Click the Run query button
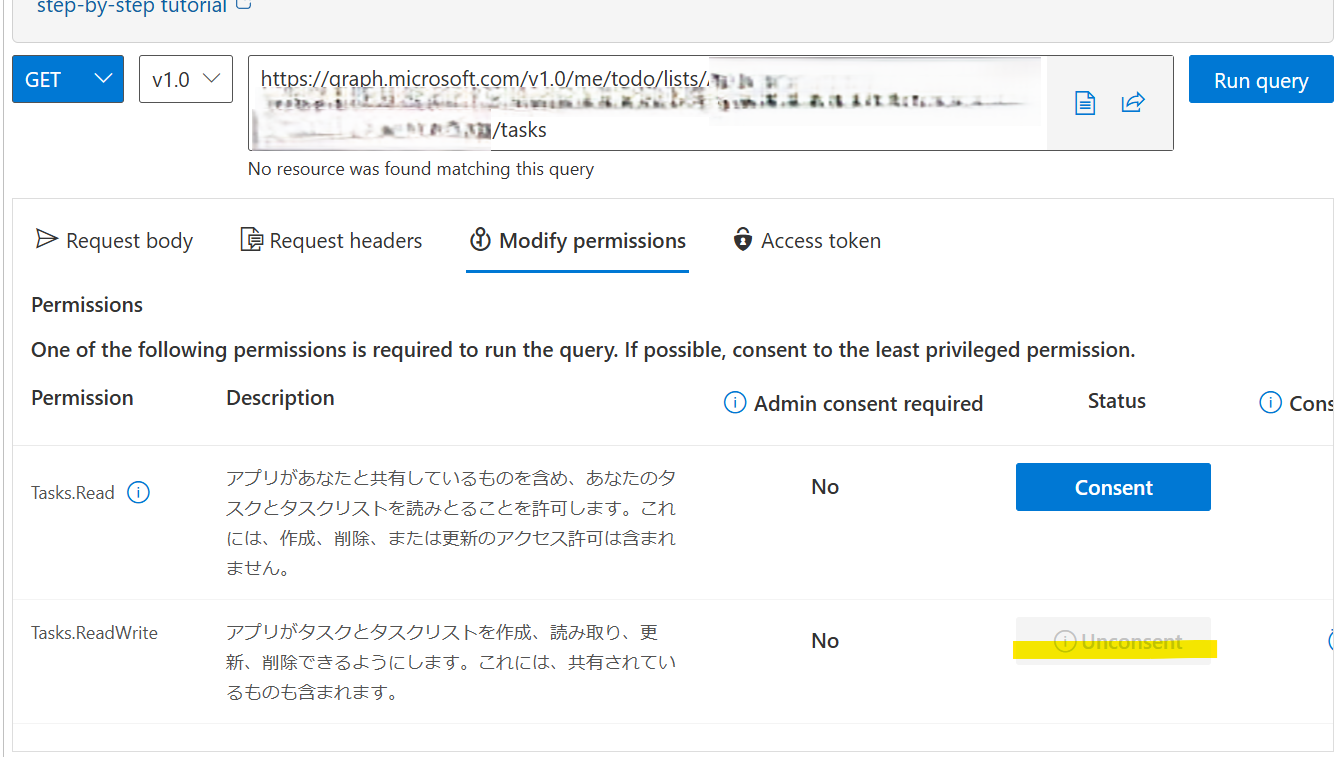Viewport: 1341px width, 757px height. [x=1261, y=79]
